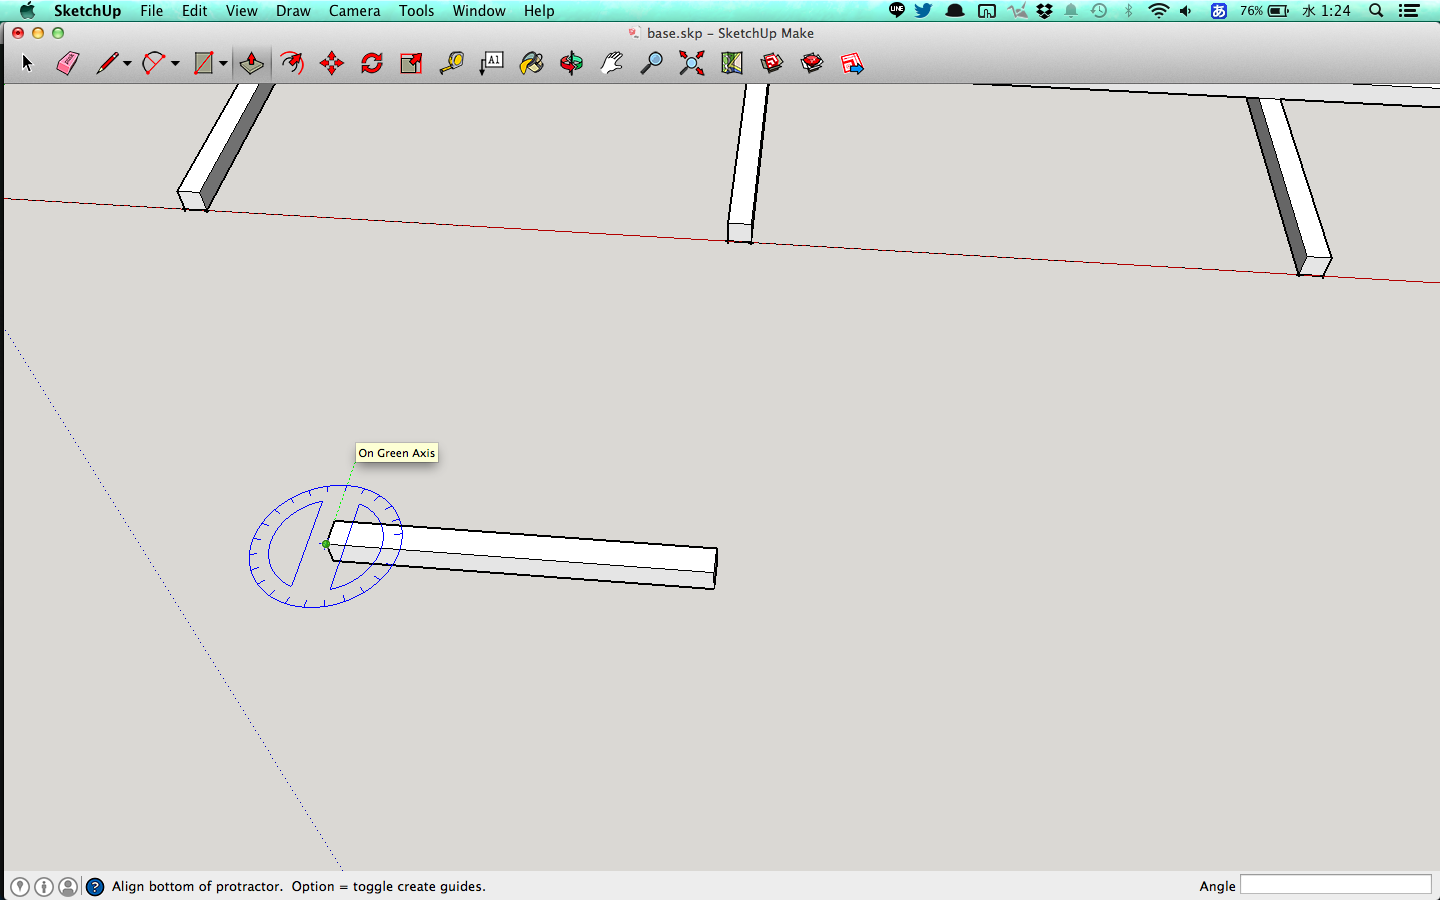Select the Pan hand tool
Image resolution: width=1440 pixels, height=900 pixels.
[x=612, y=63]
